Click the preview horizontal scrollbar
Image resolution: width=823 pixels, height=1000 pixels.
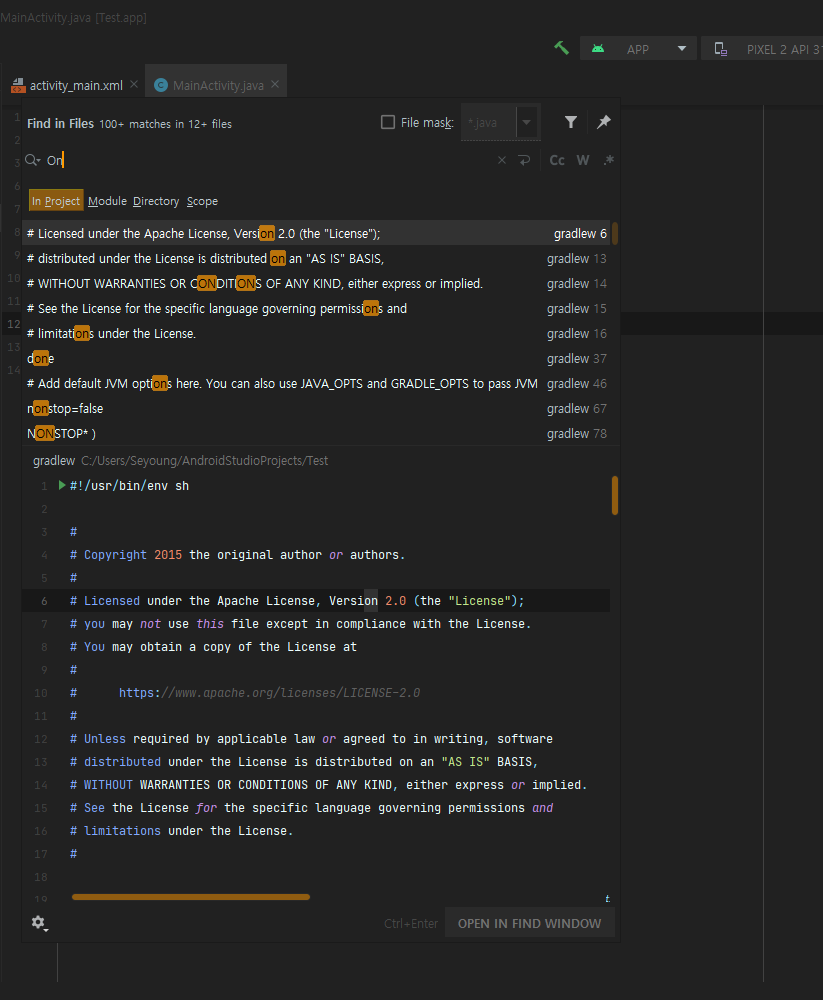[191, 897]
